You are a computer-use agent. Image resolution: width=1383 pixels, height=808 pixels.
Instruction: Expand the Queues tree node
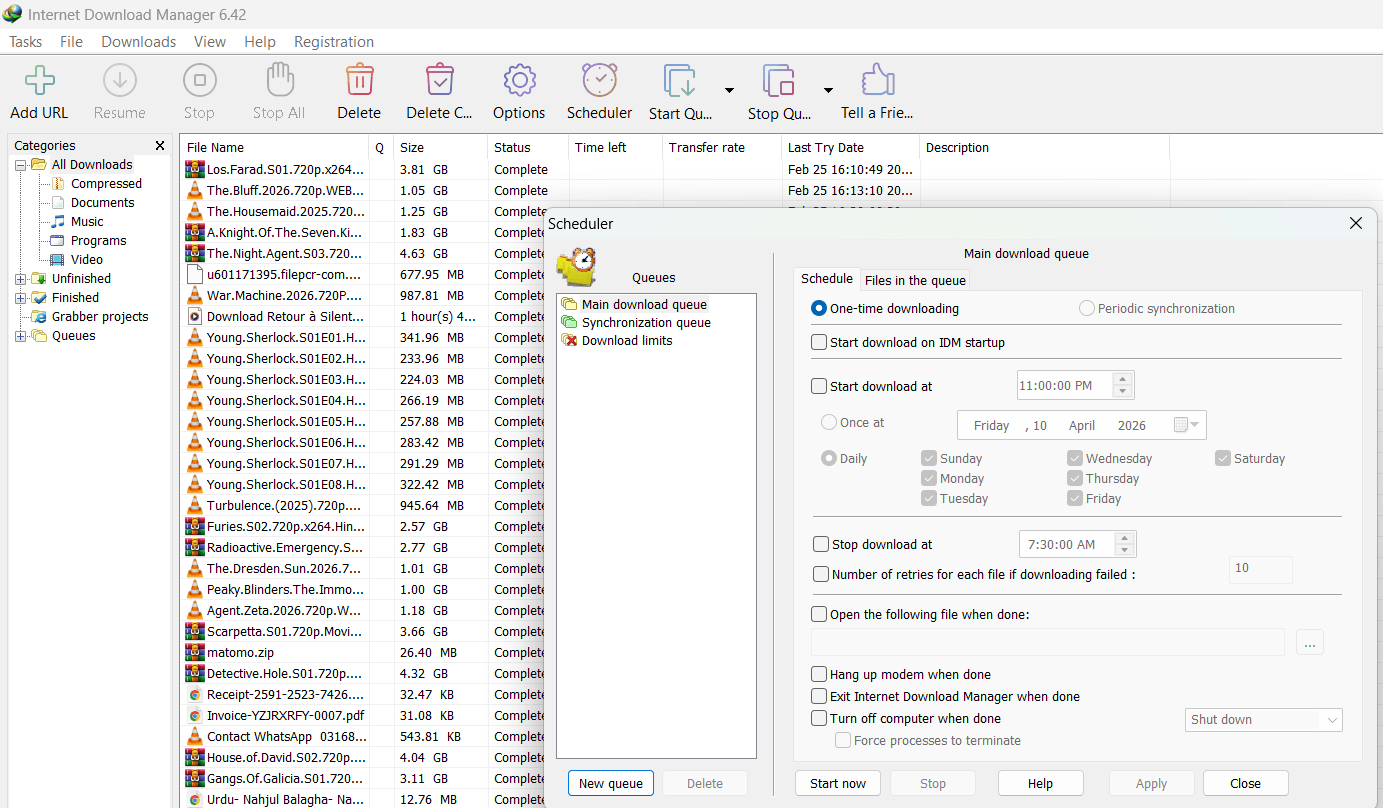(x=20, y=335)
